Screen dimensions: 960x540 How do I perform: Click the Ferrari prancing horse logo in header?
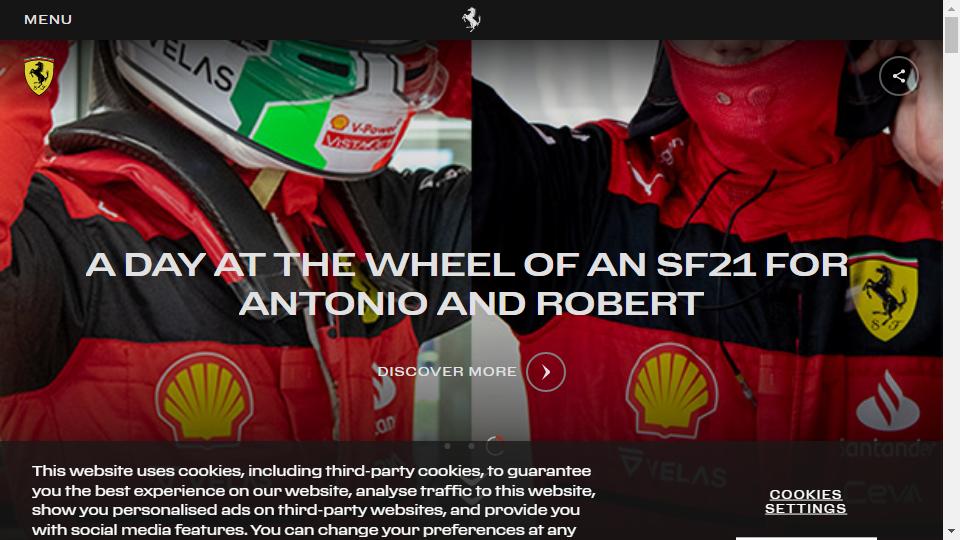pos(471,20)
